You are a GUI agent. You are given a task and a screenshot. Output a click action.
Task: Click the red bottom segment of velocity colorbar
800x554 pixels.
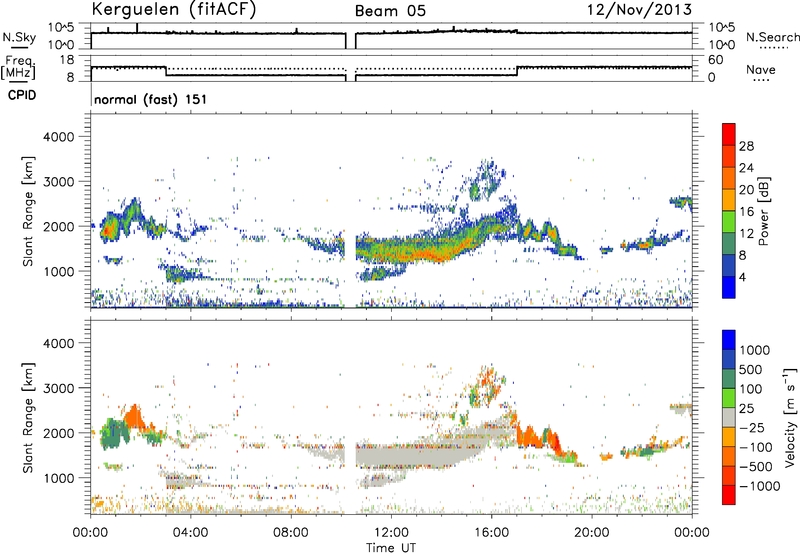729,495
